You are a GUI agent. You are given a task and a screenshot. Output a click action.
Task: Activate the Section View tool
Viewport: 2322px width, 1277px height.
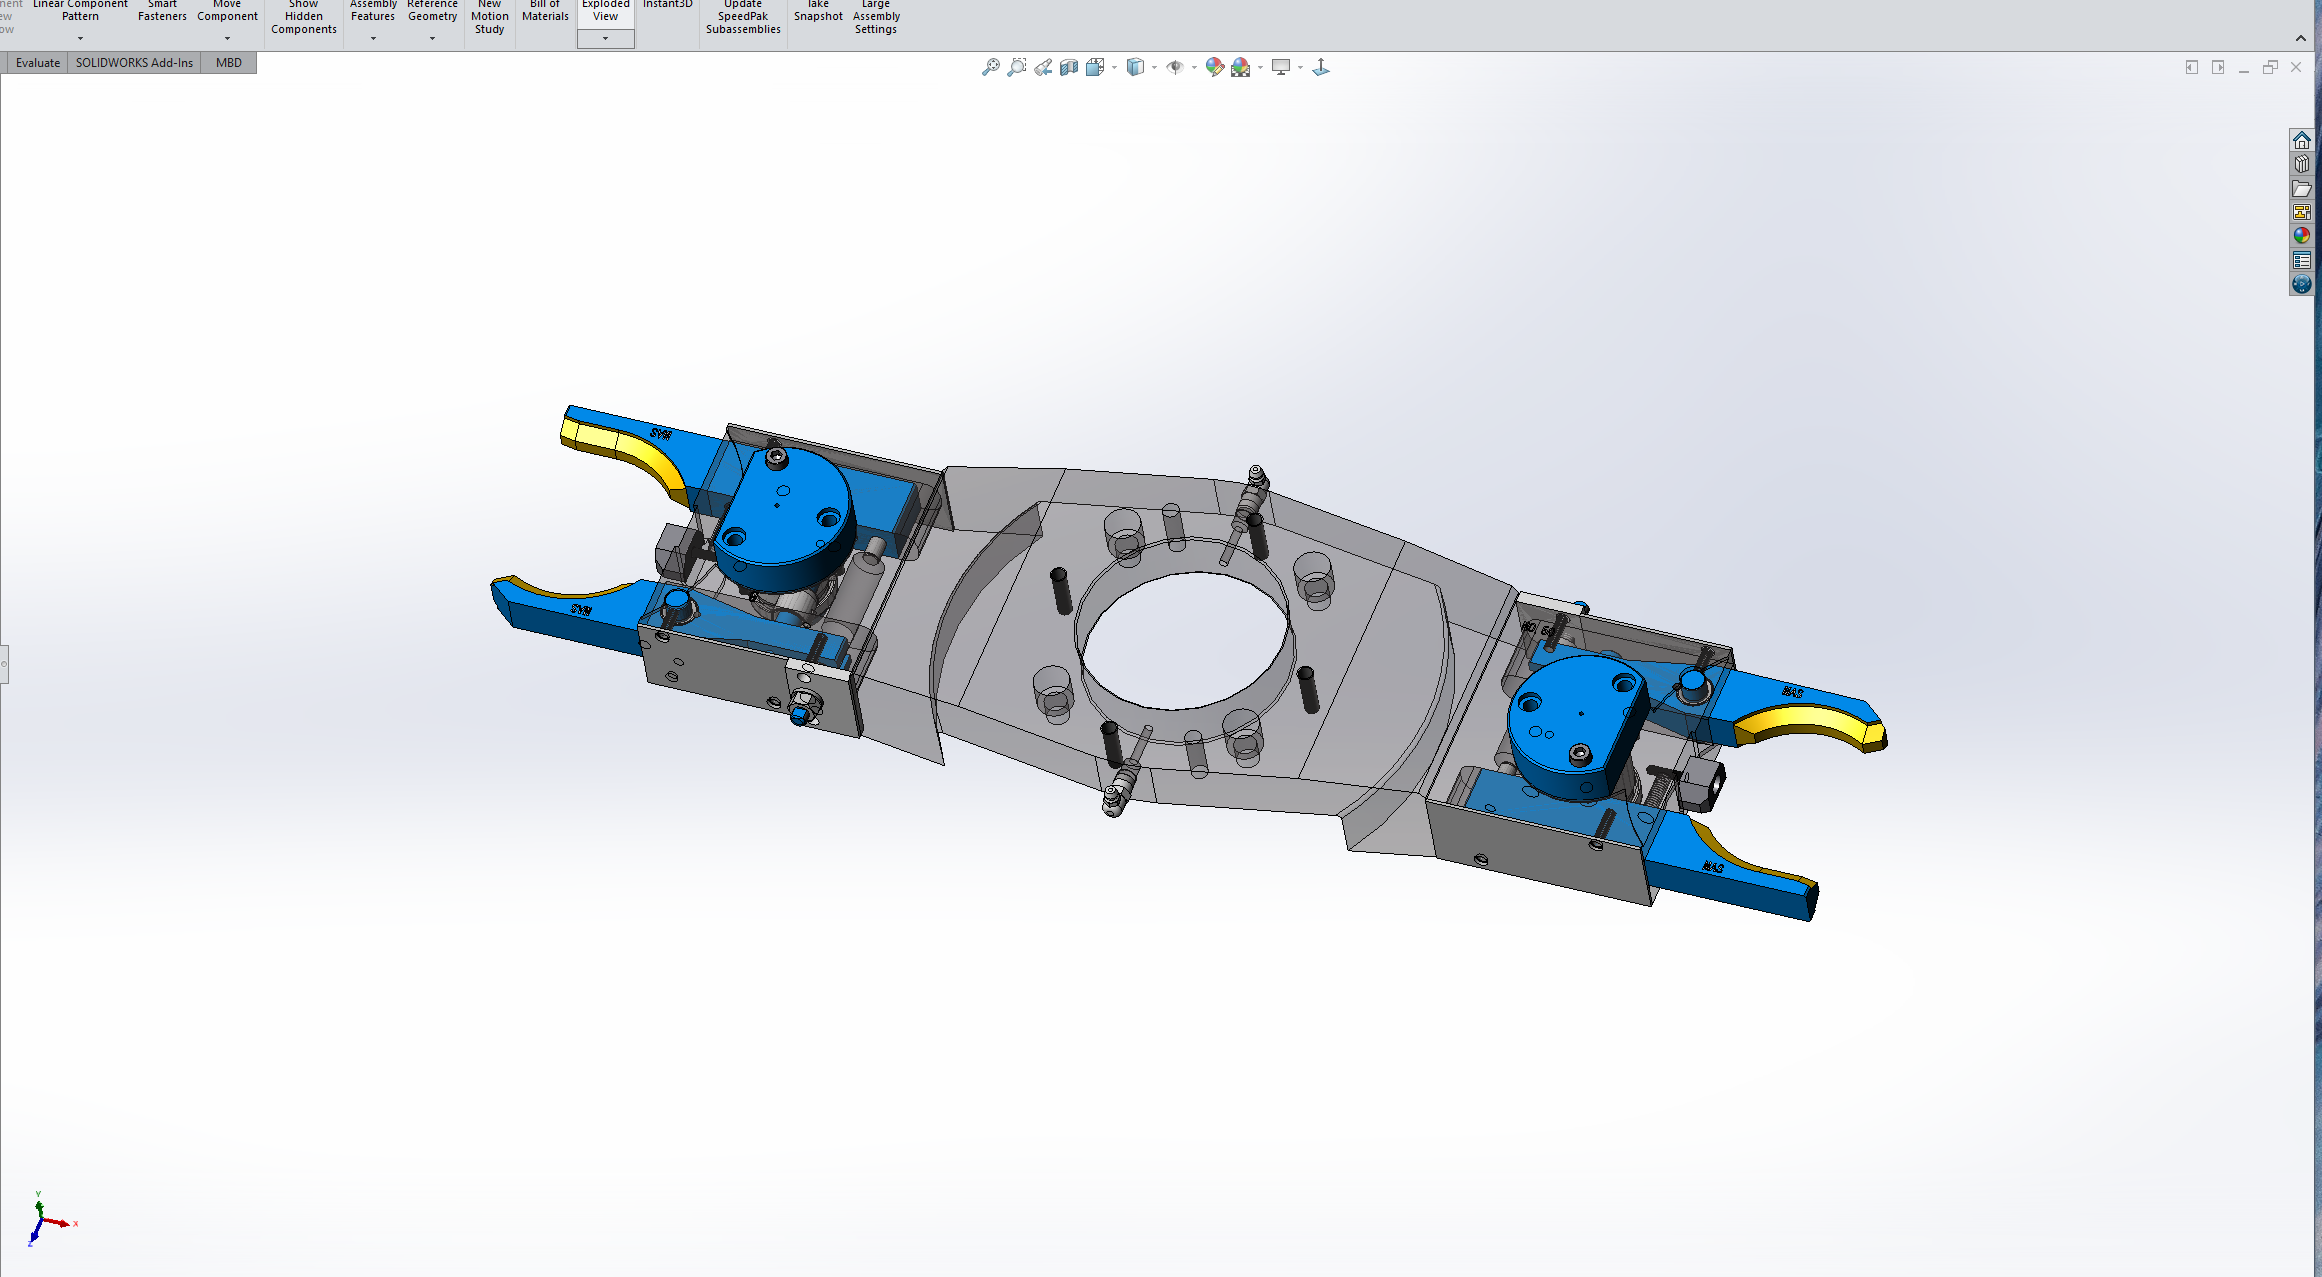click(x=1069, y=67)
